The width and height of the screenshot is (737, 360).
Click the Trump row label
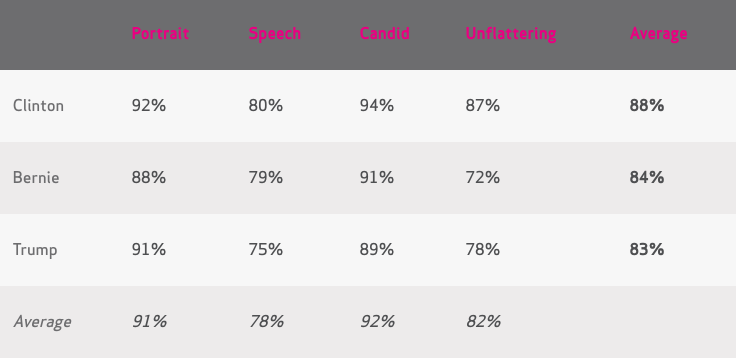35,250
